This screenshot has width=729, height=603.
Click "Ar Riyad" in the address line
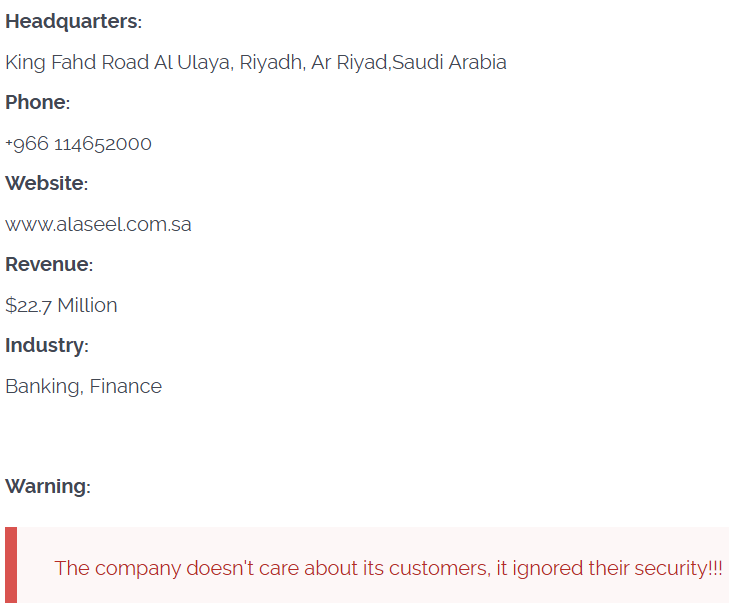[x=349, y=63]
